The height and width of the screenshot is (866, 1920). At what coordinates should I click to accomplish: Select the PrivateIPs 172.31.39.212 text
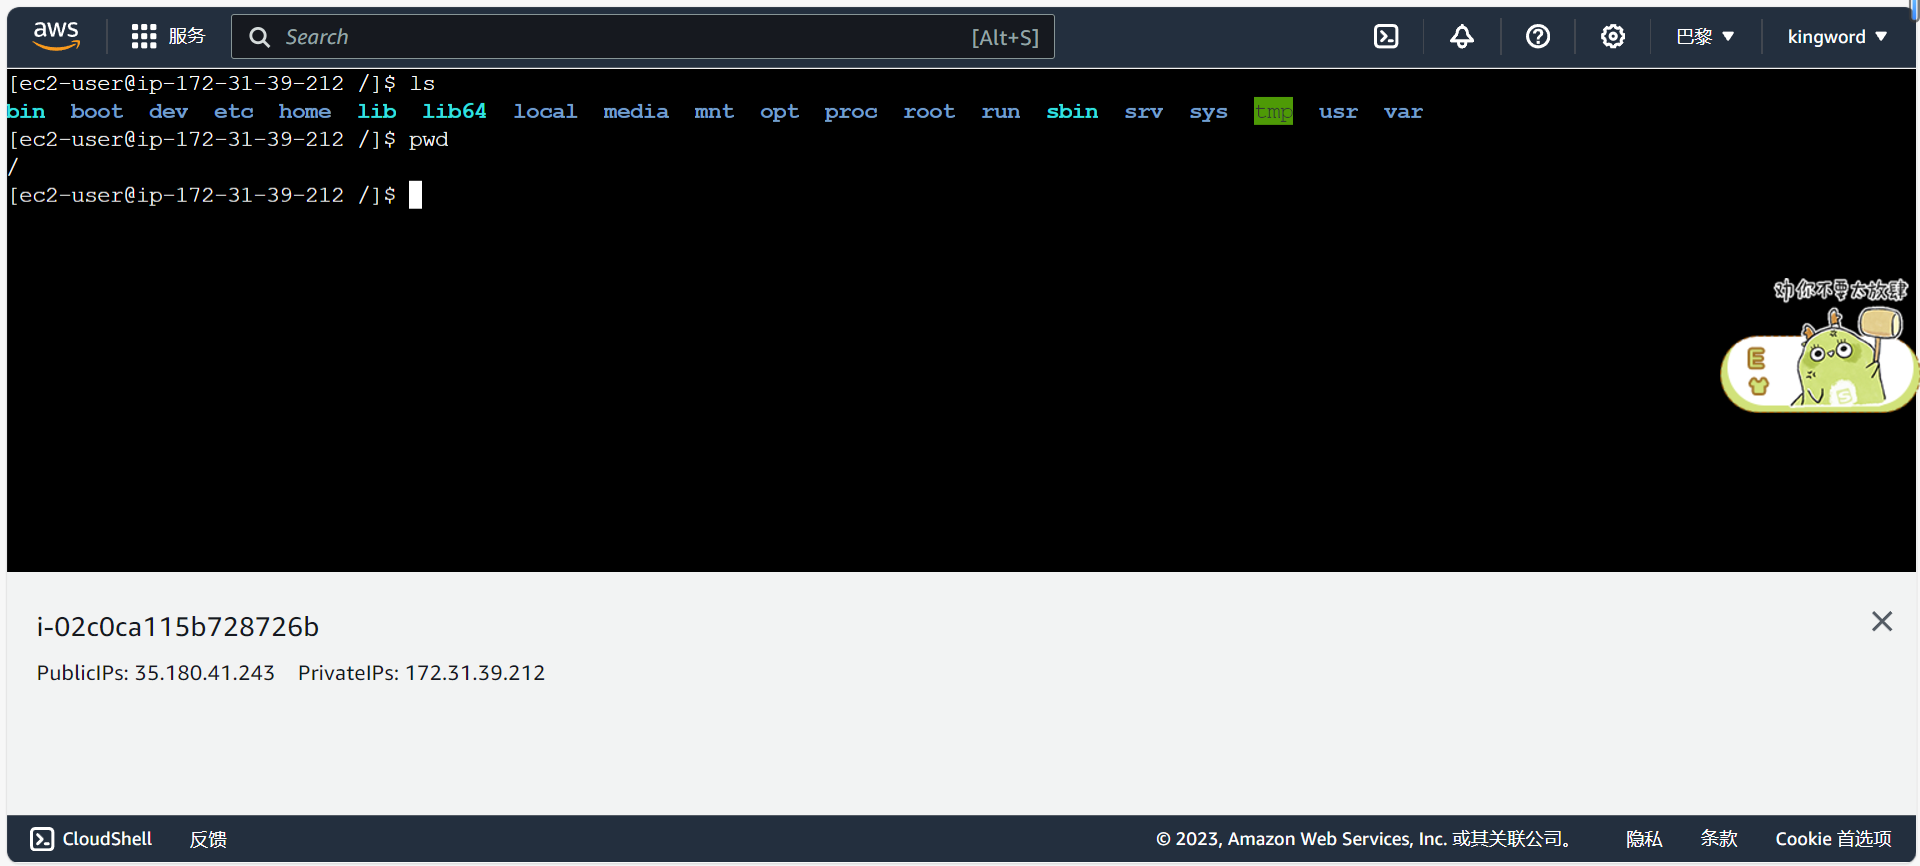422,673
